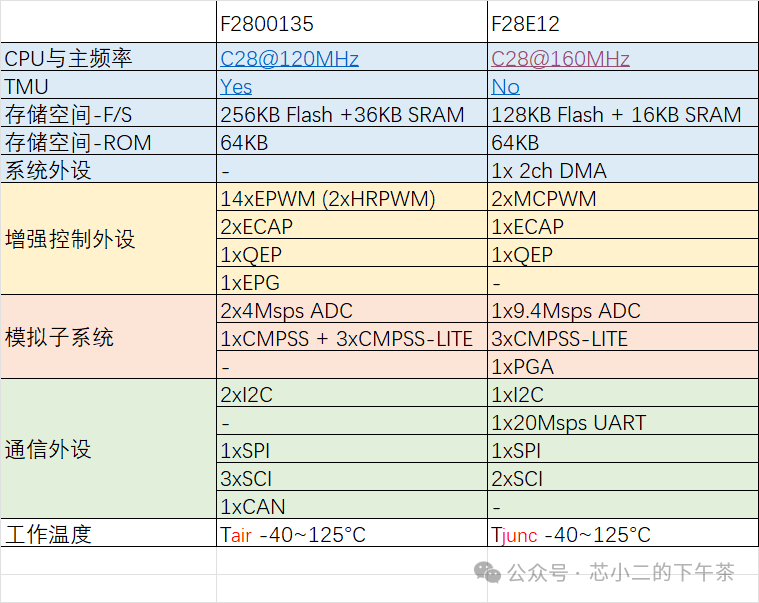Open the C28@120MHz link
This screenshot has height=603, width=759.
pyautogui.click(x=289, y=59)
